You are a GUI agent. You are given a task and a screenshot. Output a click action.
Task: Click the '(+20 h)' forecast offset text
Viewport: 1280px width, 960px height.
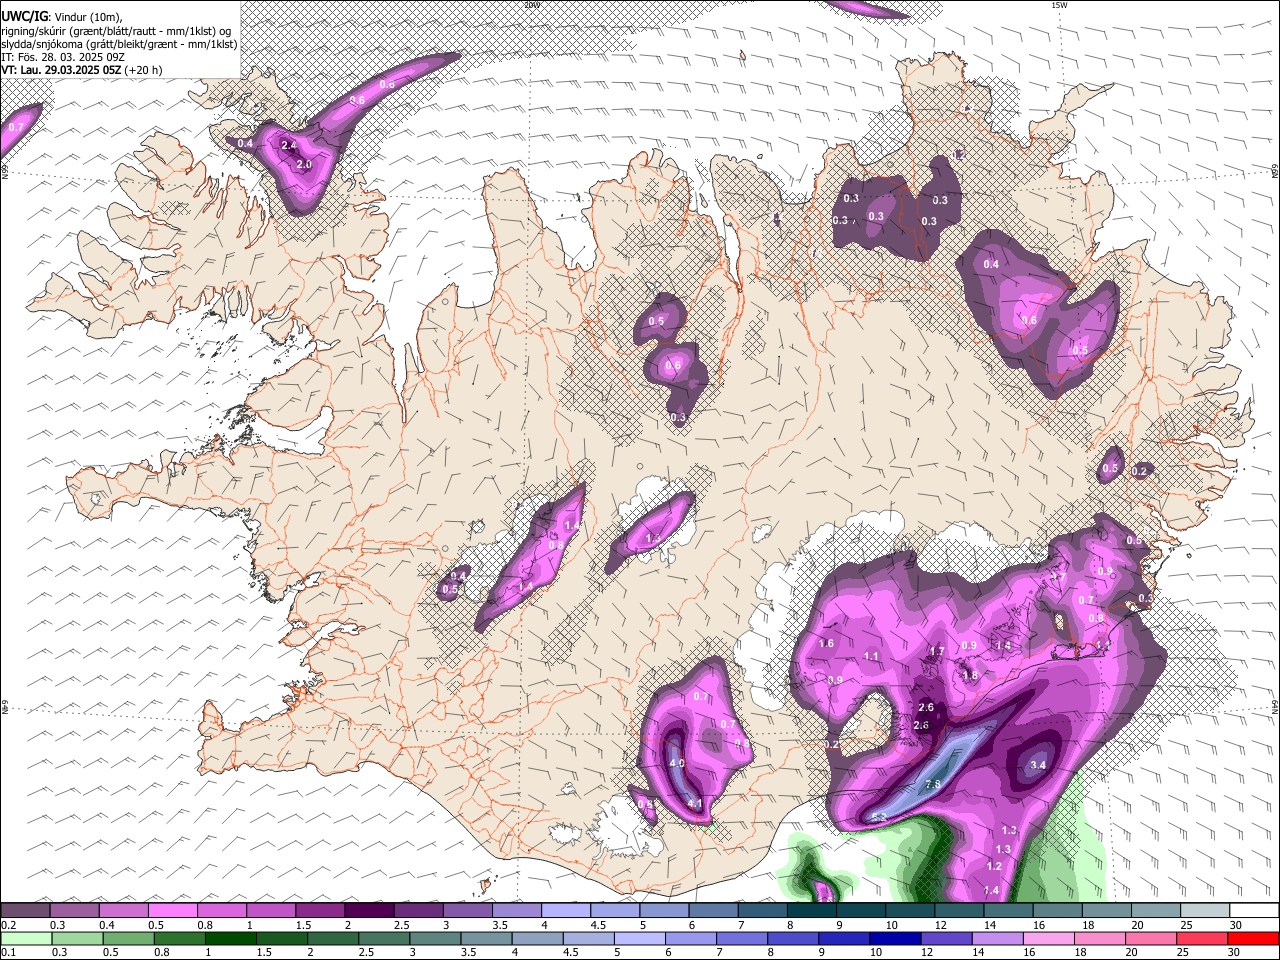(144, 70)
